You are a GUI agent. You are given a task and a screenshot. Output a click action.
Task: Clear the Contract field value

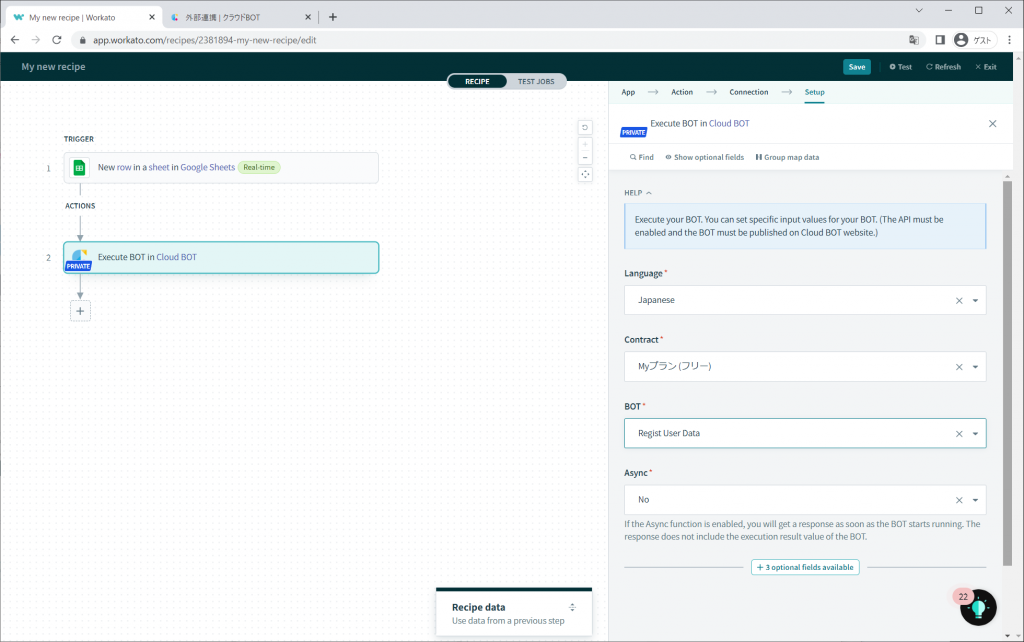(959, 367)
